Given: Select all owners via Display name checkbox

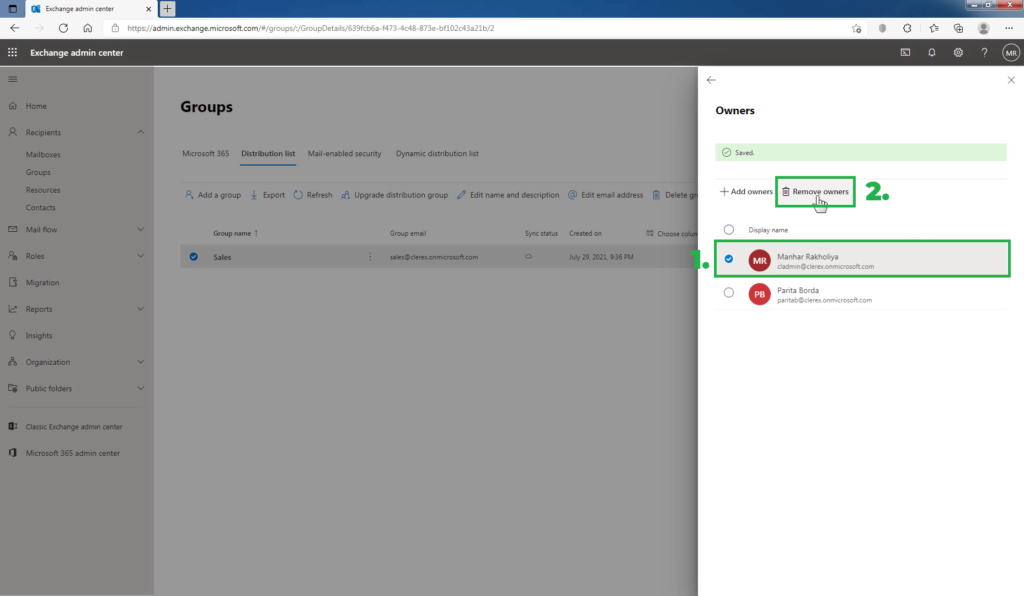Looking at the screenshot, I should click(729, 230).
